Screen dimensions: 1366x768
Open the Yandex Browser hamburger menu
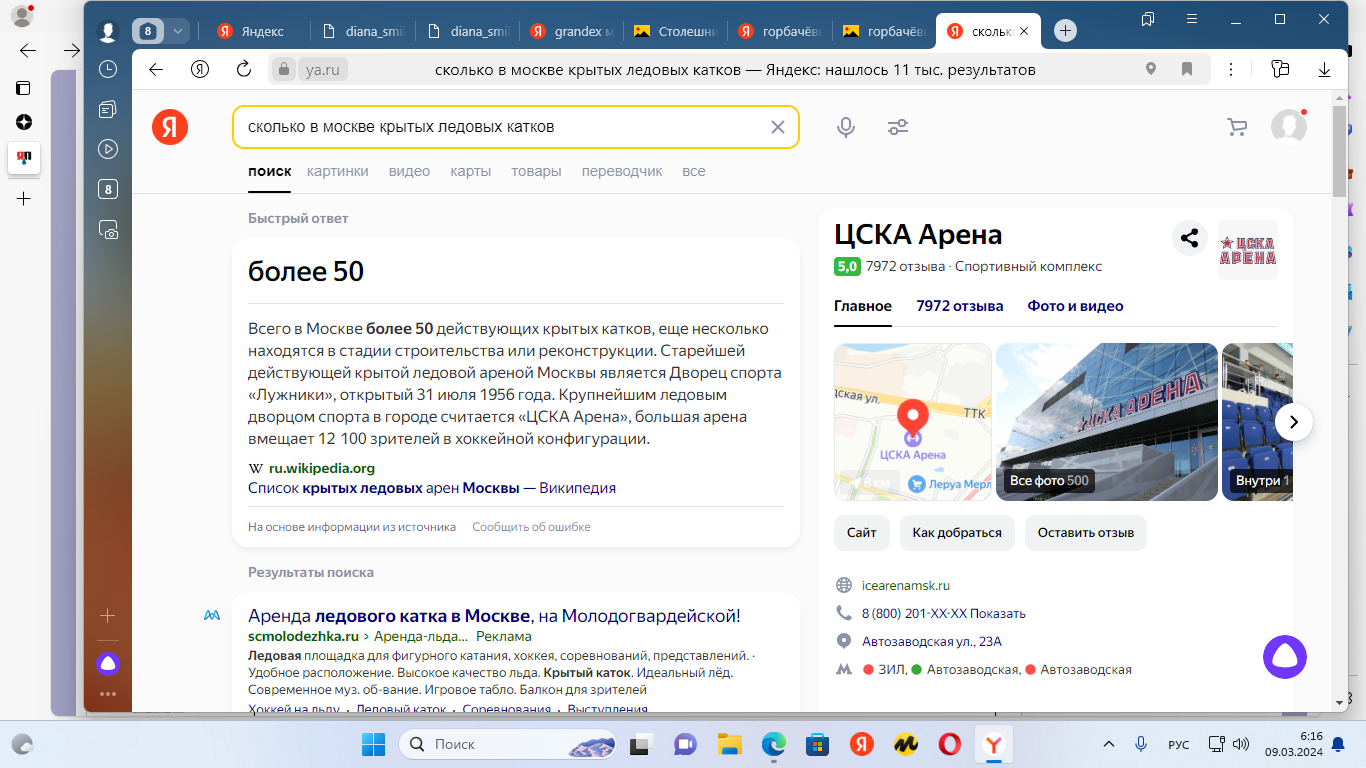pos(1191,19)
